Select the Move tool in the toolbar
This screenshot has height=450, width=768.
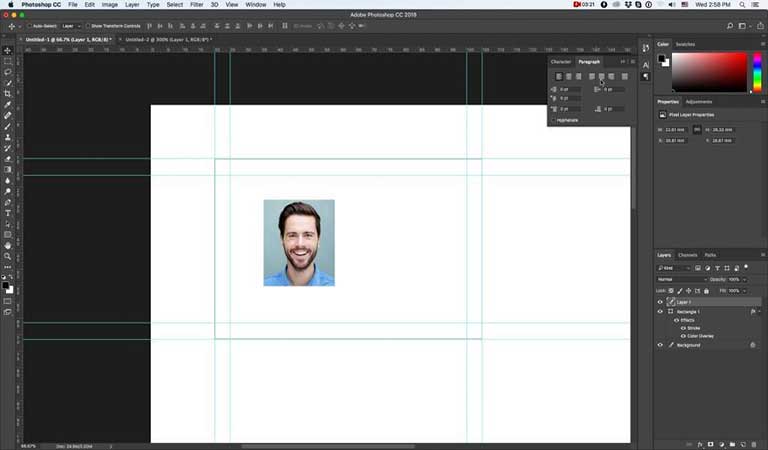point(8,50)
